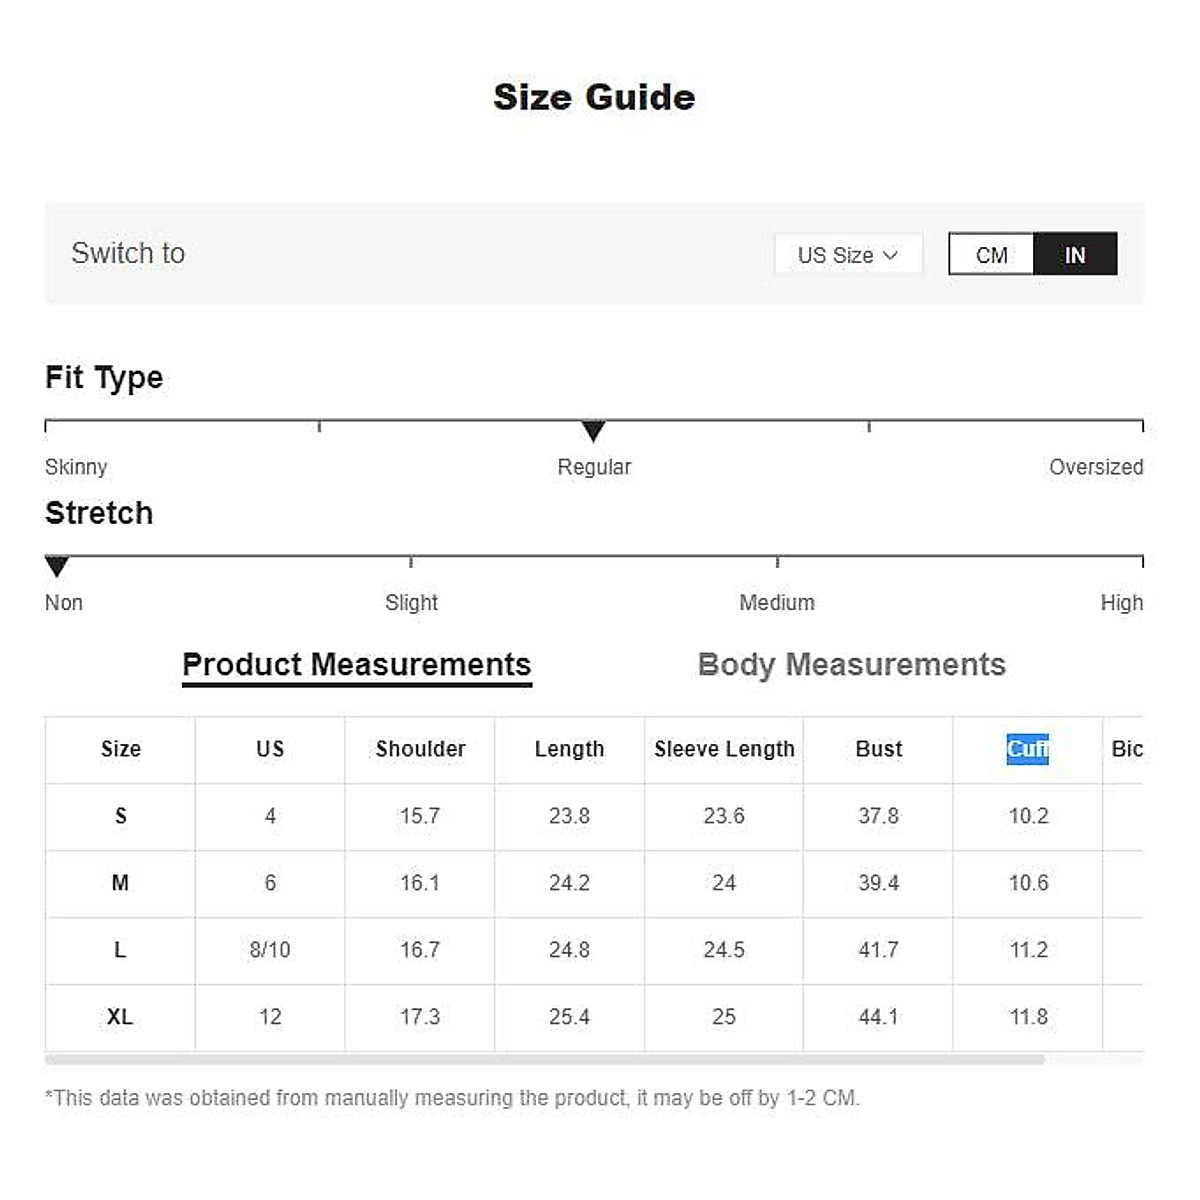Image resolution: width=1200 pixels, height=1200 pixels.
Task: Click the partially visible Bicep column header
Action: pos(1126,749)
